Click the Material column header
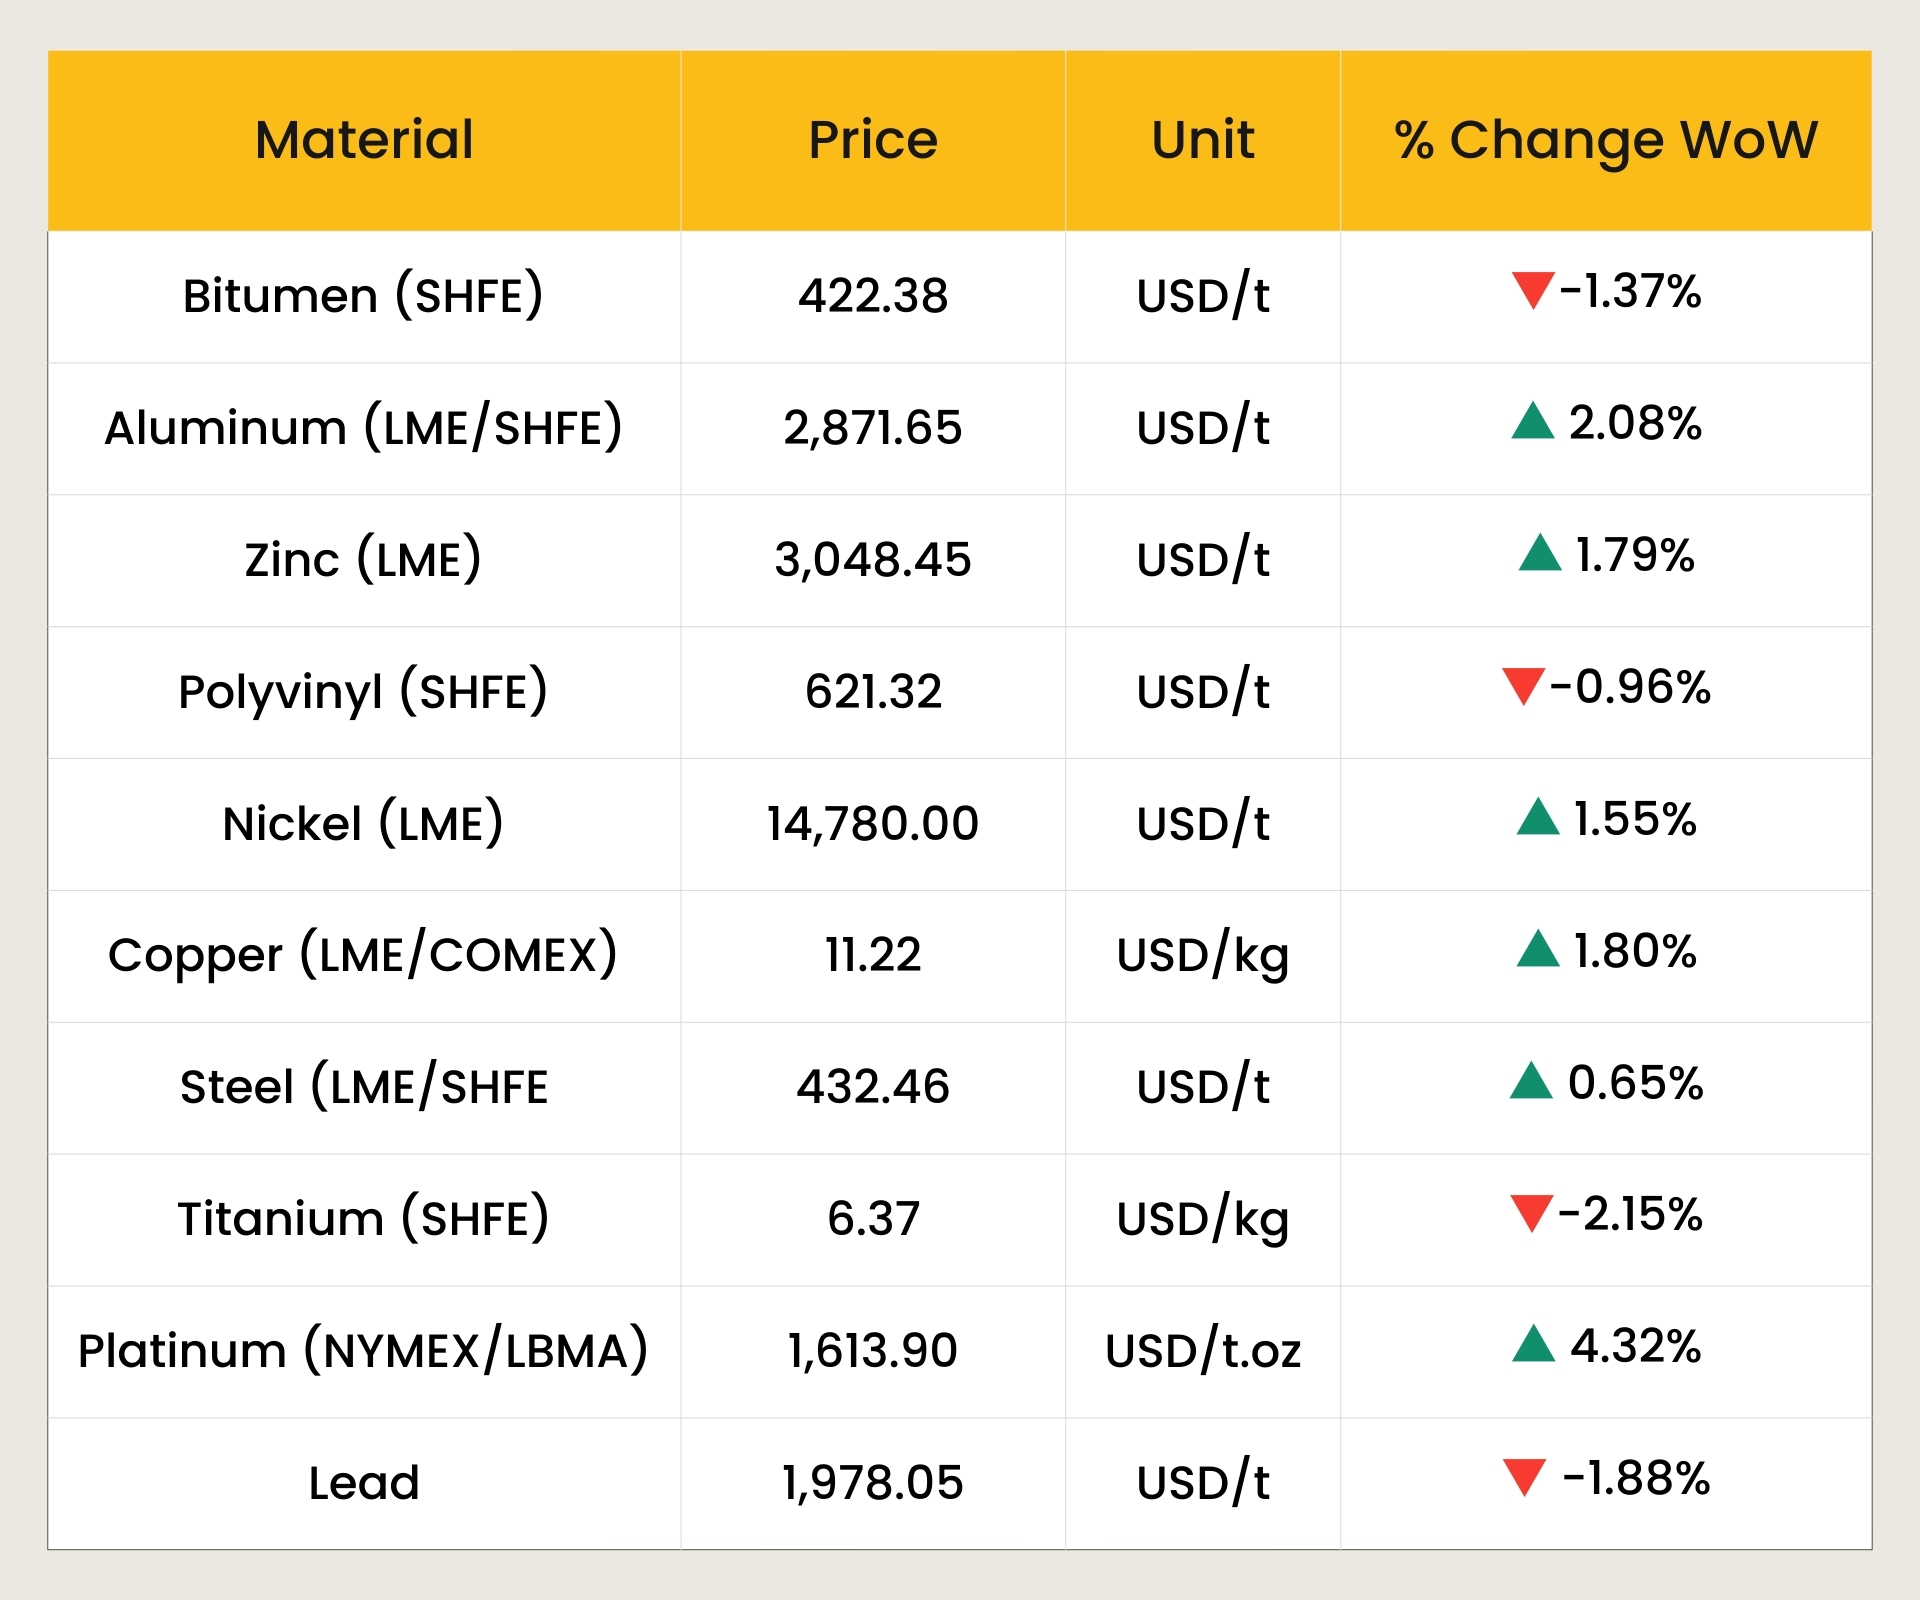 pyautogui.click(x=364, y=140)
